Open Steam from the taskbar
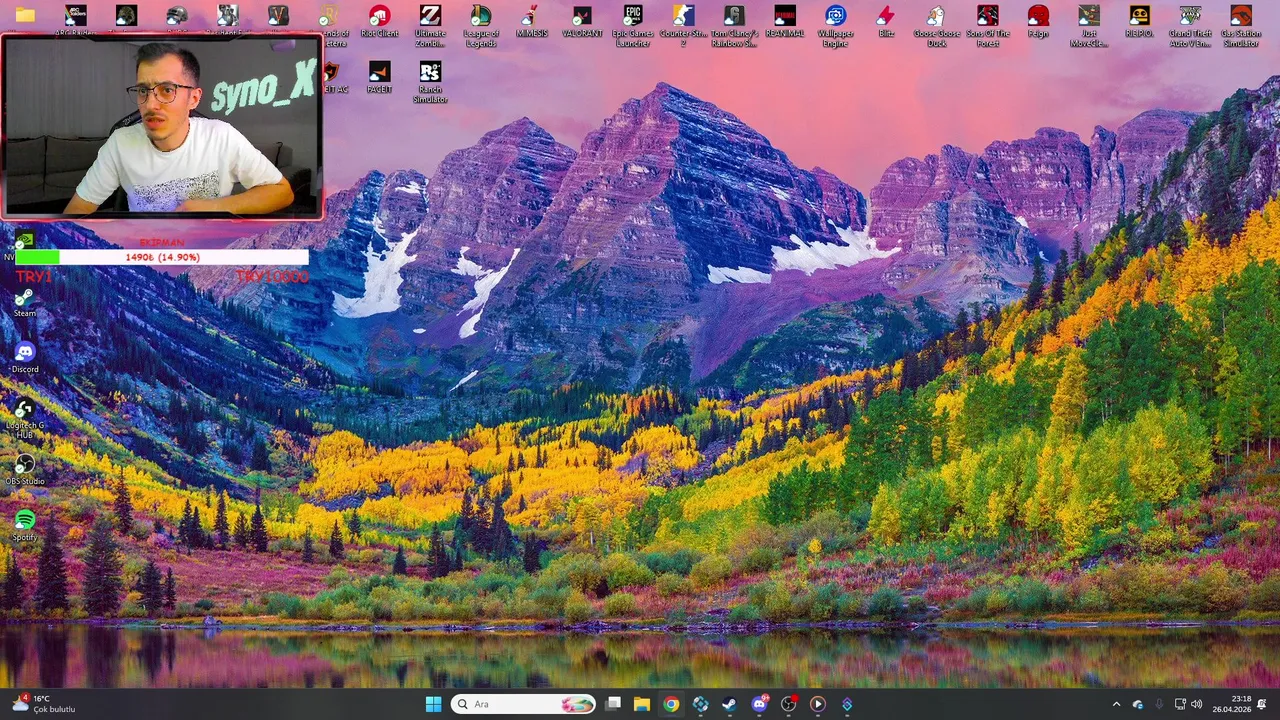 [729, 704]
